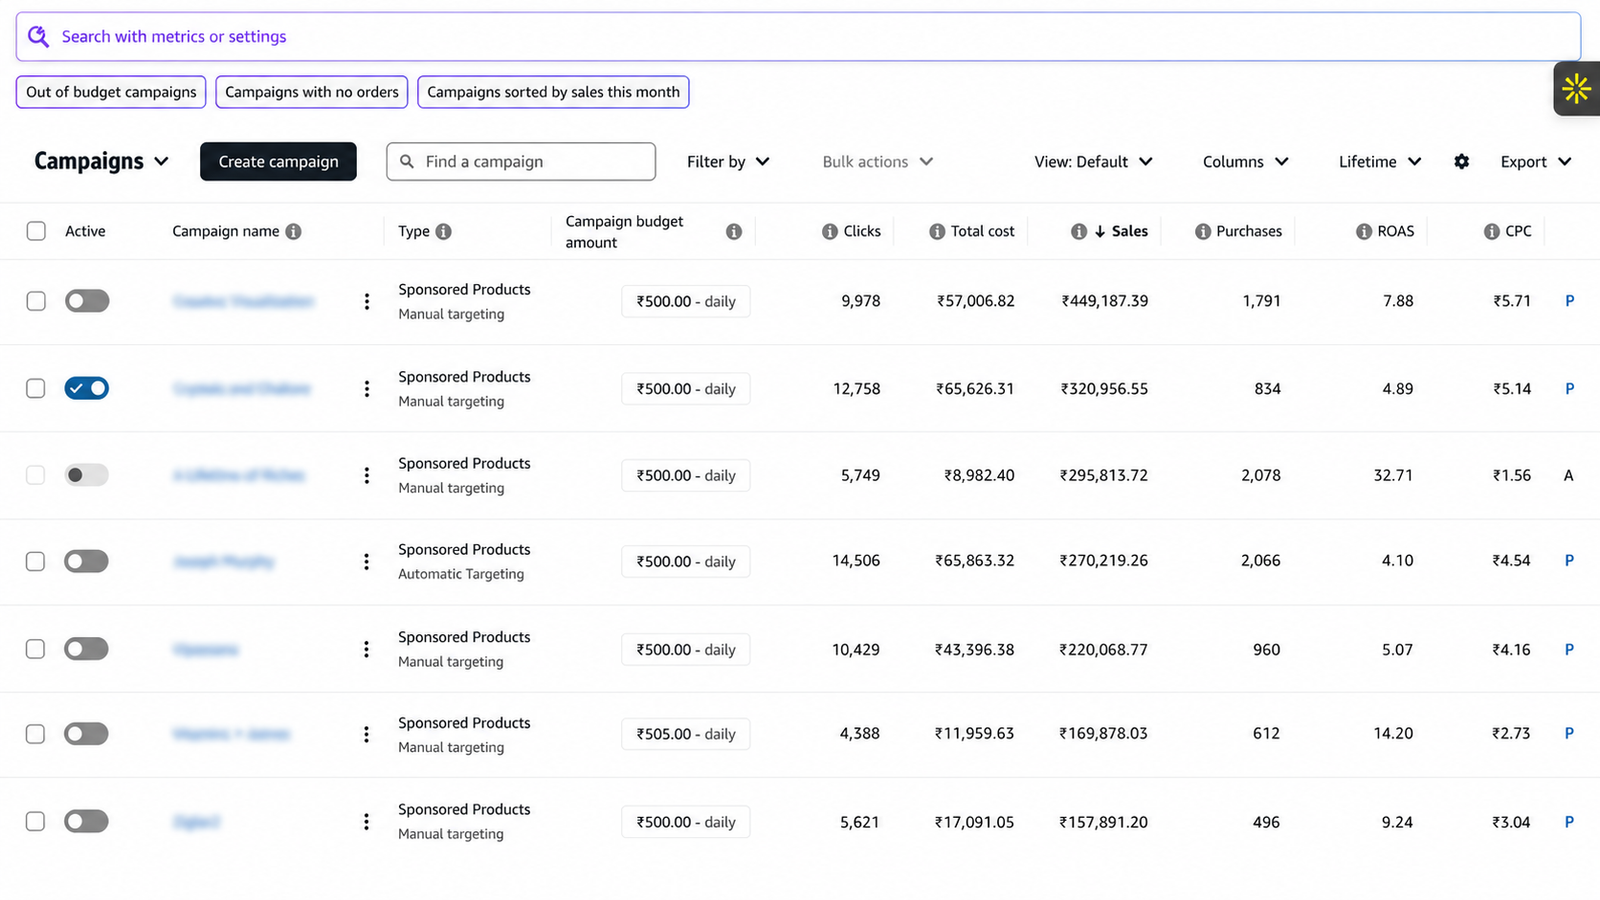Select Campaigns with no orders chip

click(x=312, y=92)
